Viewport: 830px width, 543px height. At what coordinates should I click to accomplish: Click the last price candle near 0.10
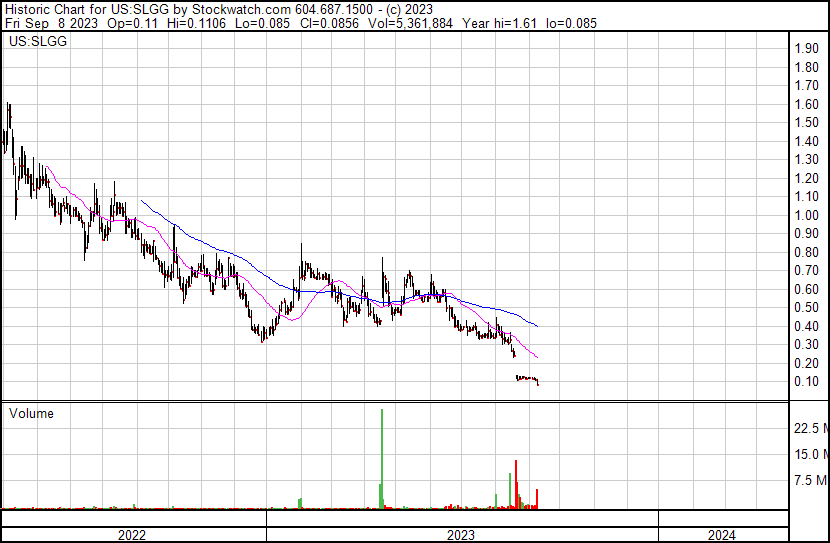[537, 382]
